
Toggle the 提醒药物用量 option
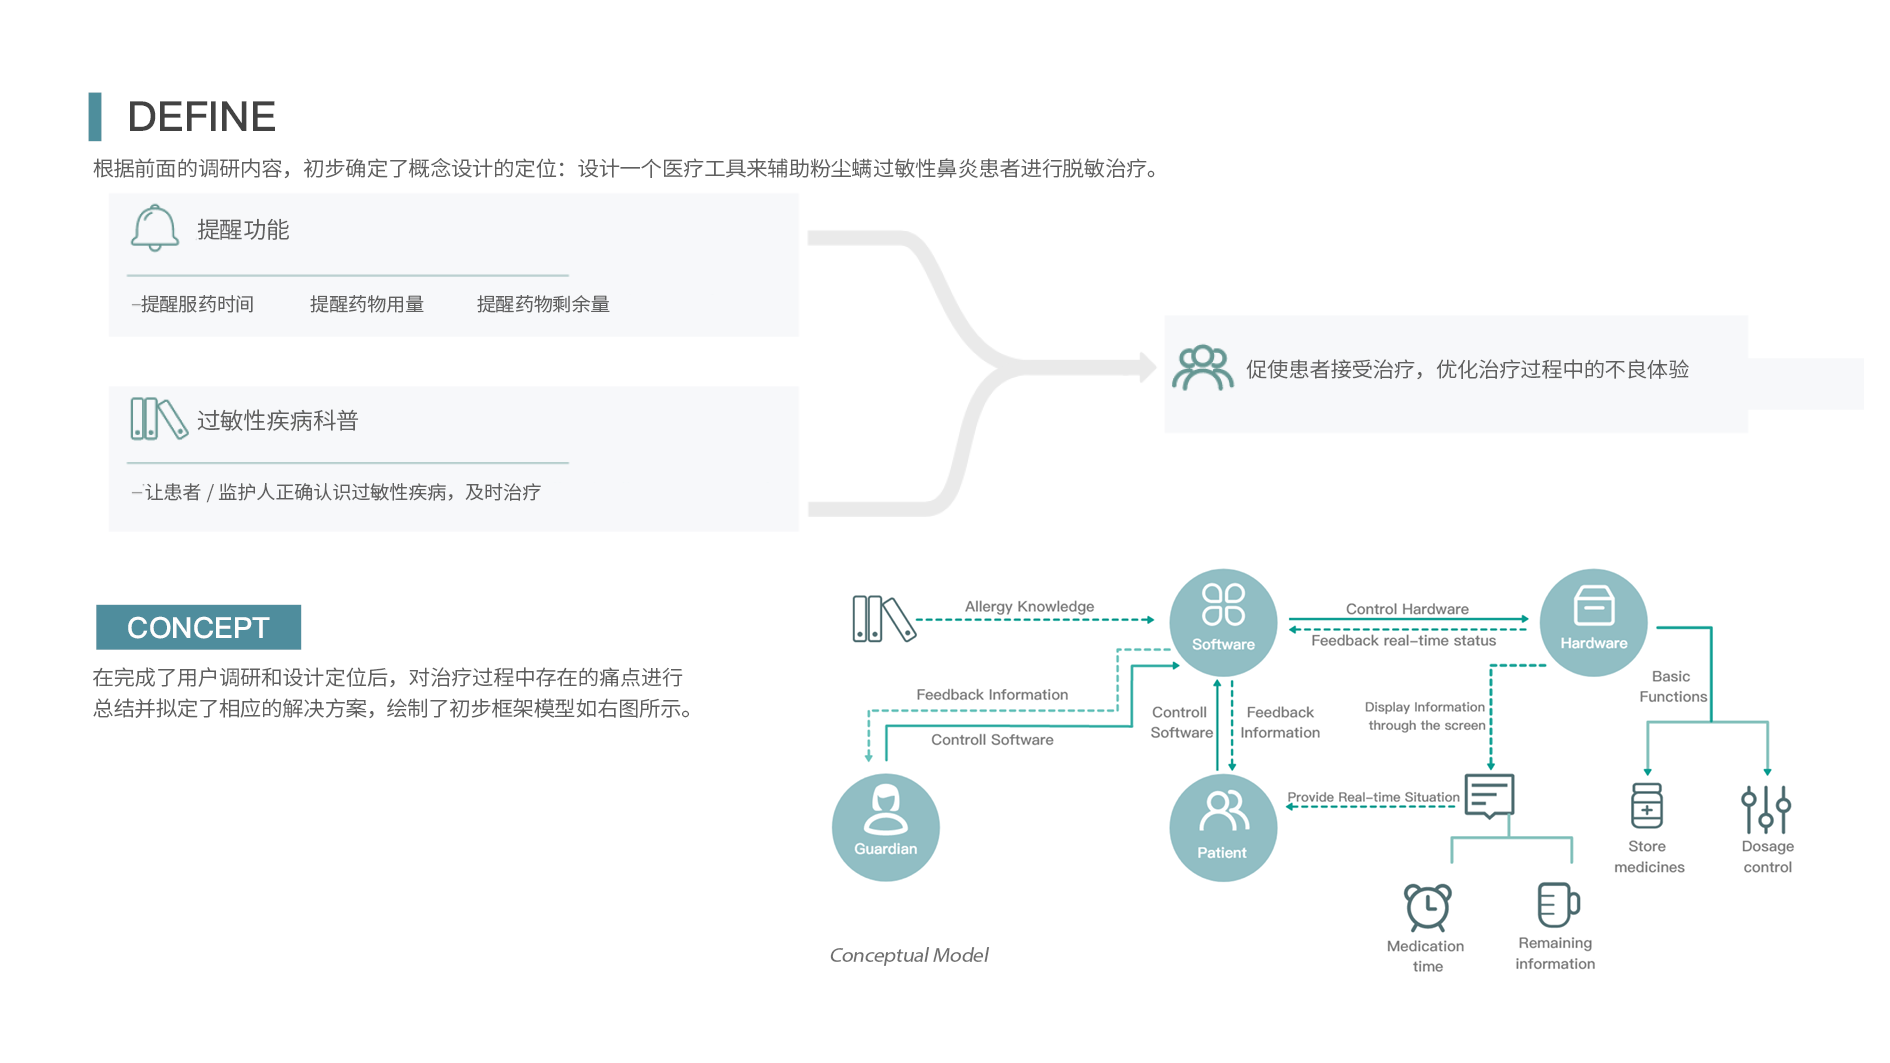368,304
